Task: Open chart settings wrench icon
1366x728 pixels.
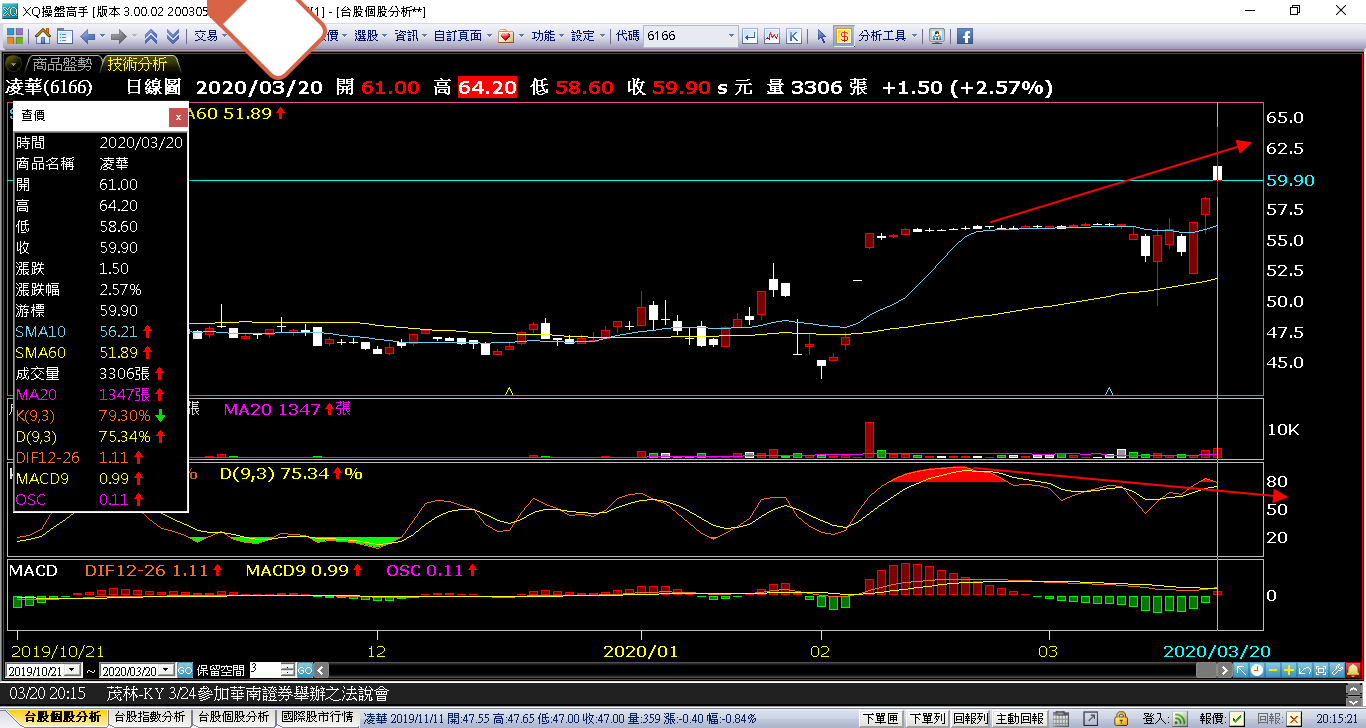Action: [x=1335, y=670]
